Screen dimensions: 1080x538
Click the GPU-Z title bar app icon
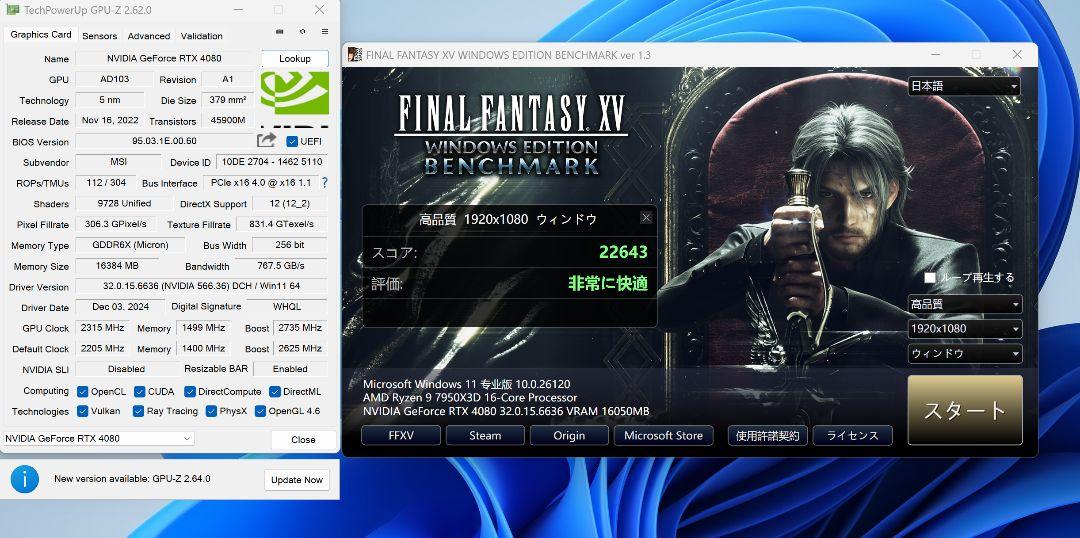pyautogui.click(x=12, y=10)
